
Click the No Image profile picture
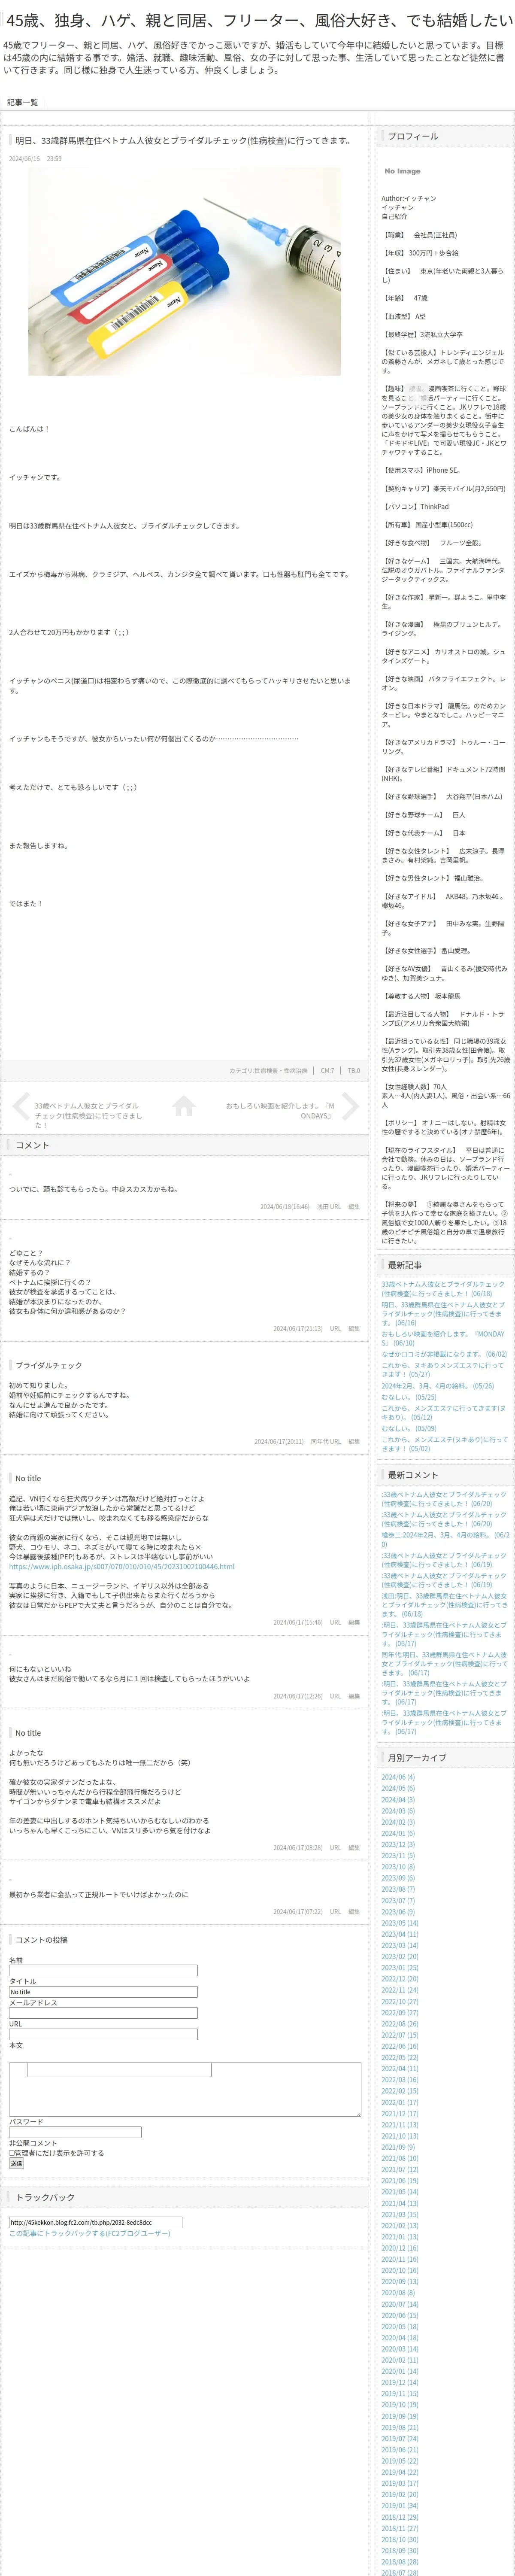[x=402, y=171]
